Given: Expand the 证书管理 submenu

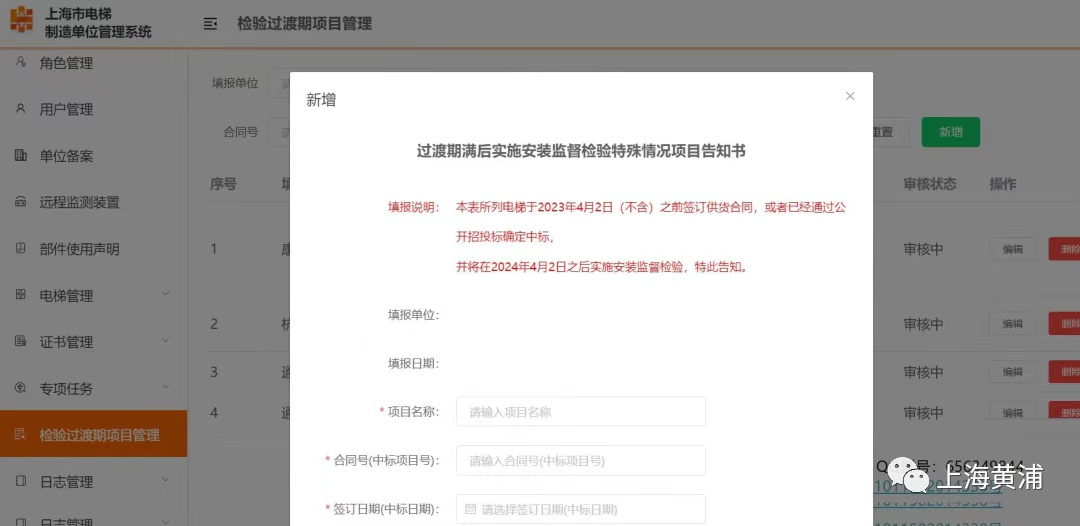Looking at the screenshot, I should [166, 342].
